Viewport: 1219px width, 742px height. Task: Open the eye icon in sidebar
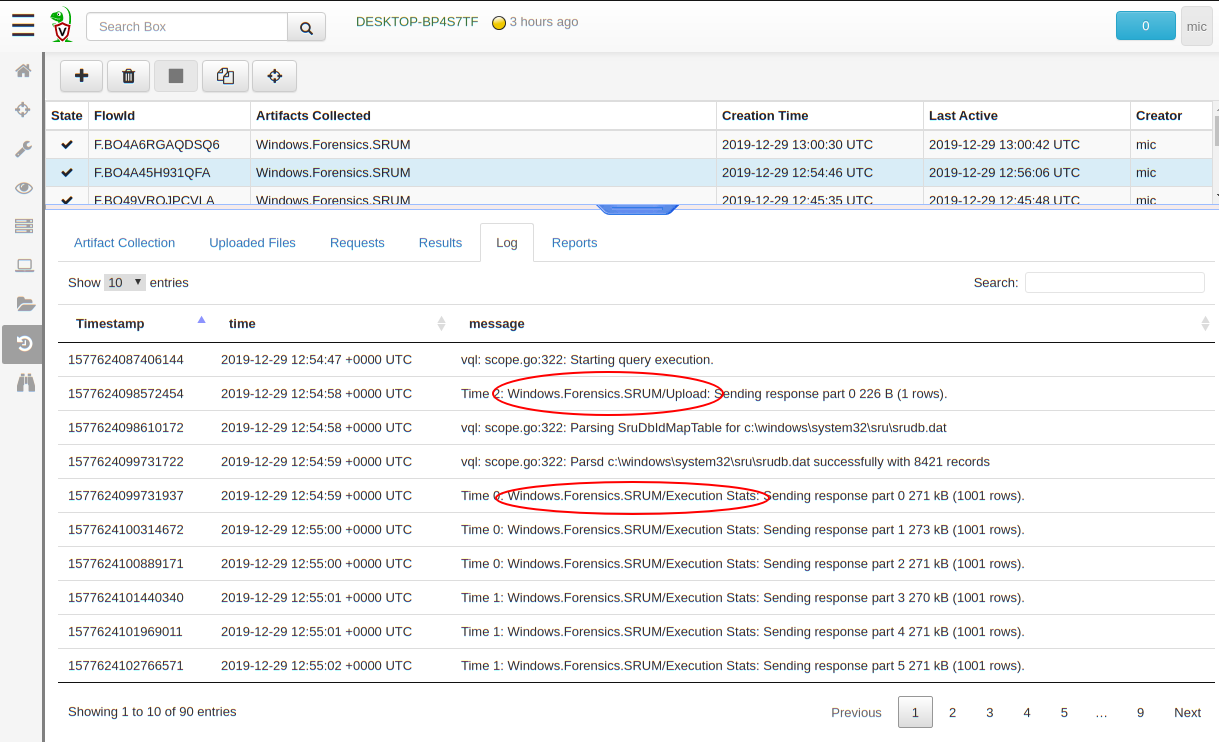[x=23, y=188]
